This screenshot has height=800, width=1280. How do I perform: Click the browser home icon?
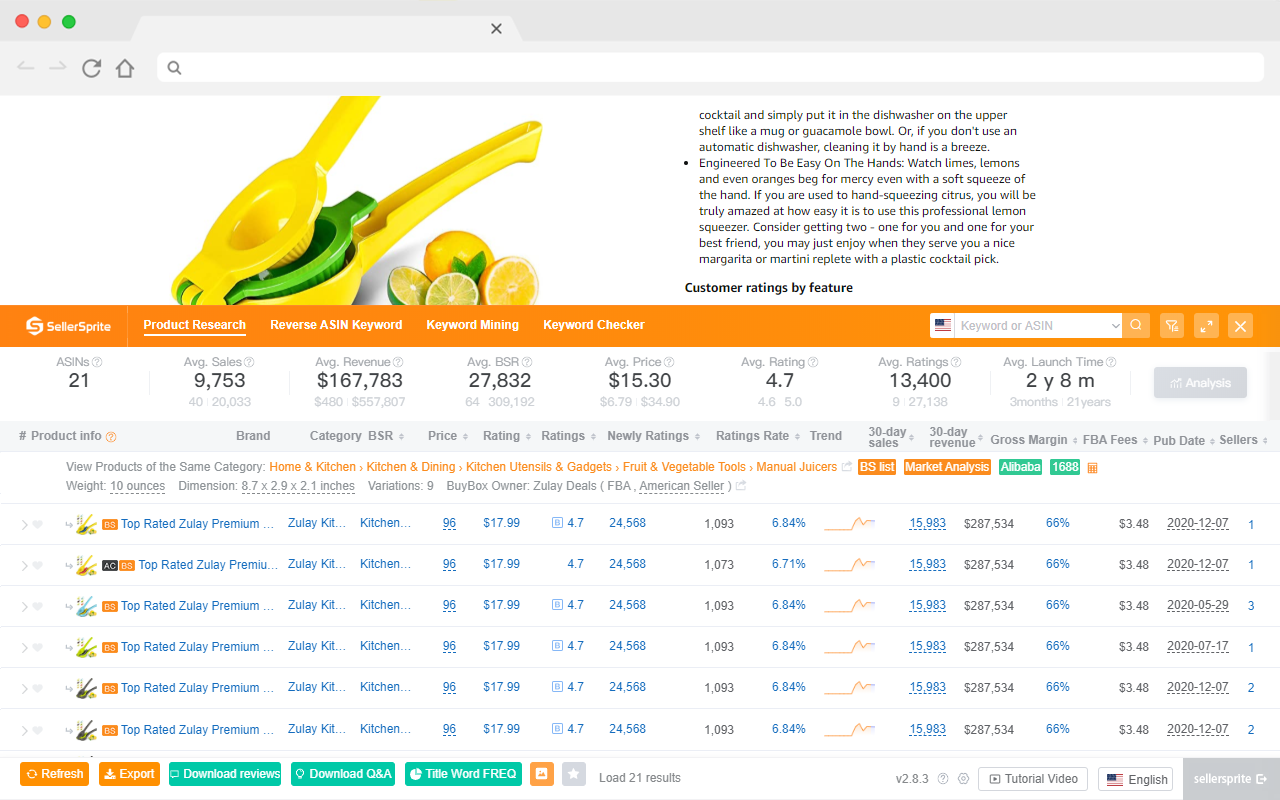click(125, 68)
